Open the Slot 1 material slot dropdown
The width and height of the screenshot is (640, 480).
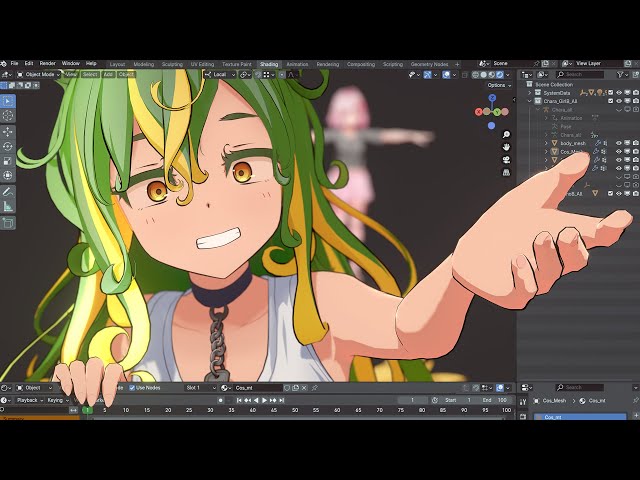point(200,388)
